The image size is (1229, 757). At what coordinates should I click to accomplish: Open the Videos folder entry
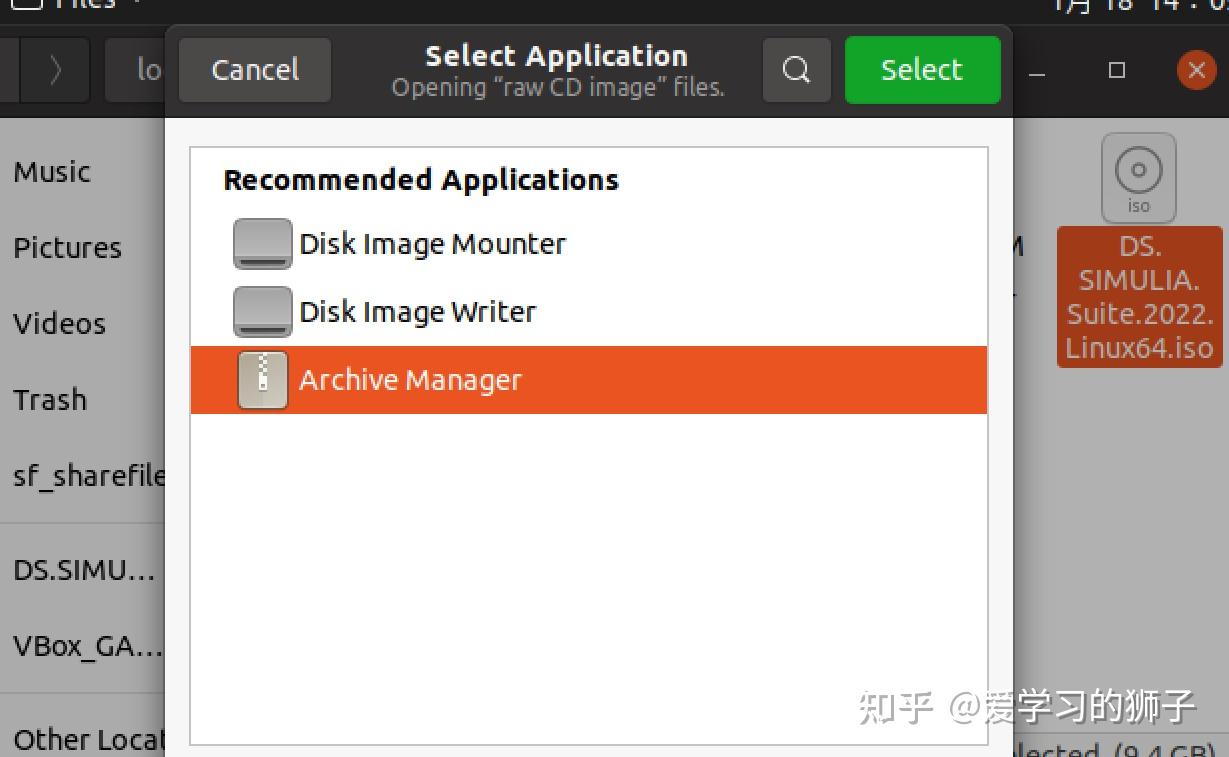pos(59,323)
